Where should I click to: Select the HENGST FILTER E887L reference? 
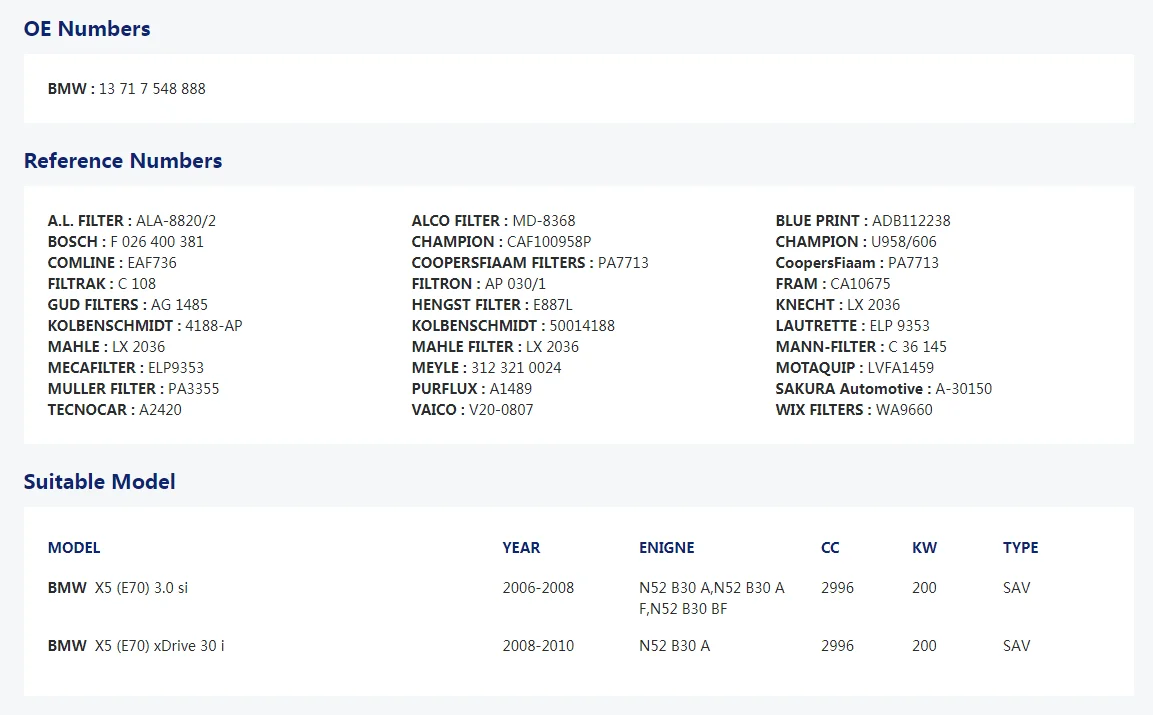click(492, 305)
